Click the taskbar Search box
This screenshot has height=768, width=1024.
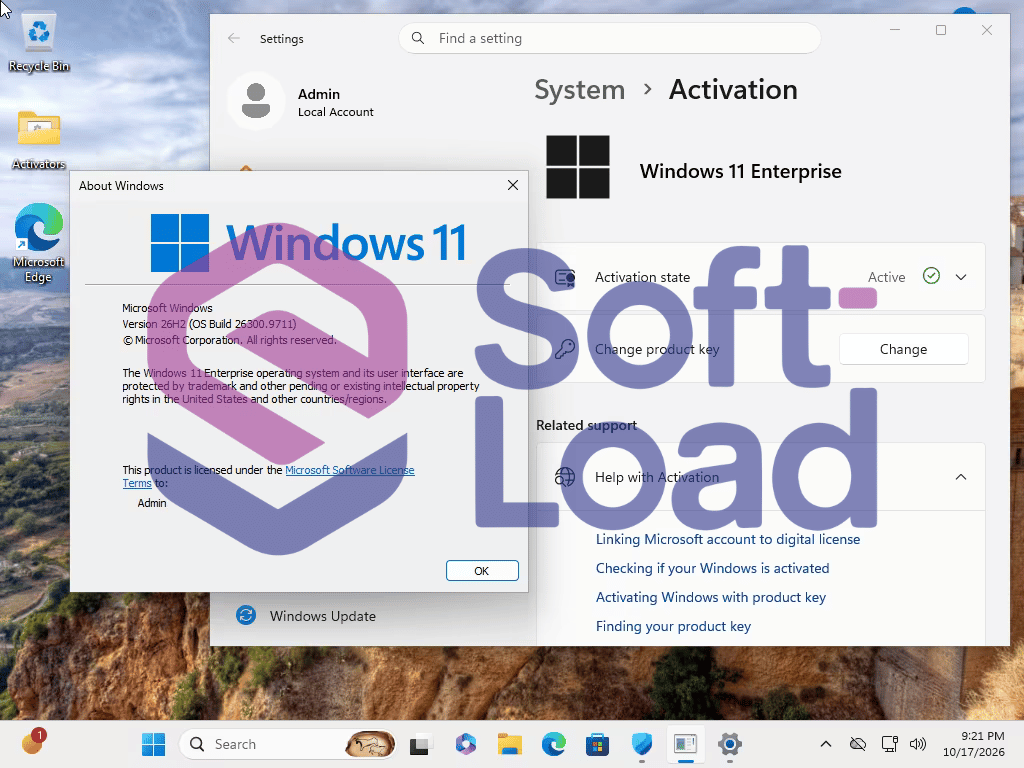point(287,744)
